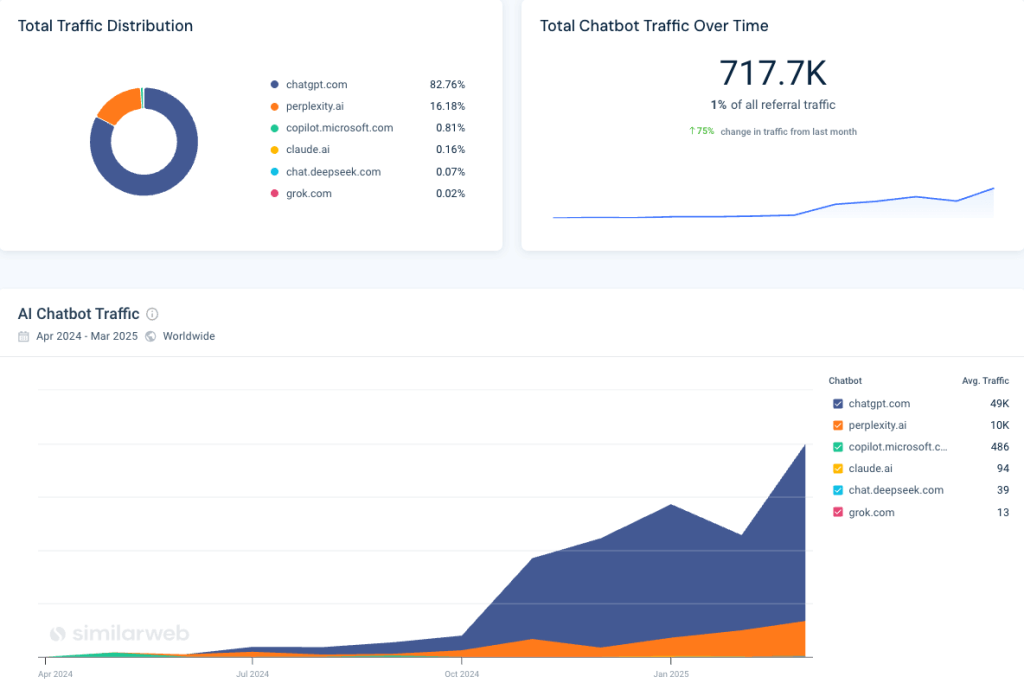
Task: Uncheck chatgpt.com in the chart legend
Action: pyautogui.click(x=840, y=403)
